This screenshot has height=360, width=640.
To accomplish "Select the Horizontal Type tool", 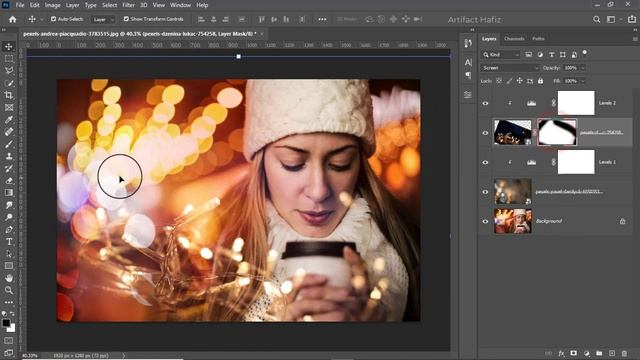I will 9,242.
